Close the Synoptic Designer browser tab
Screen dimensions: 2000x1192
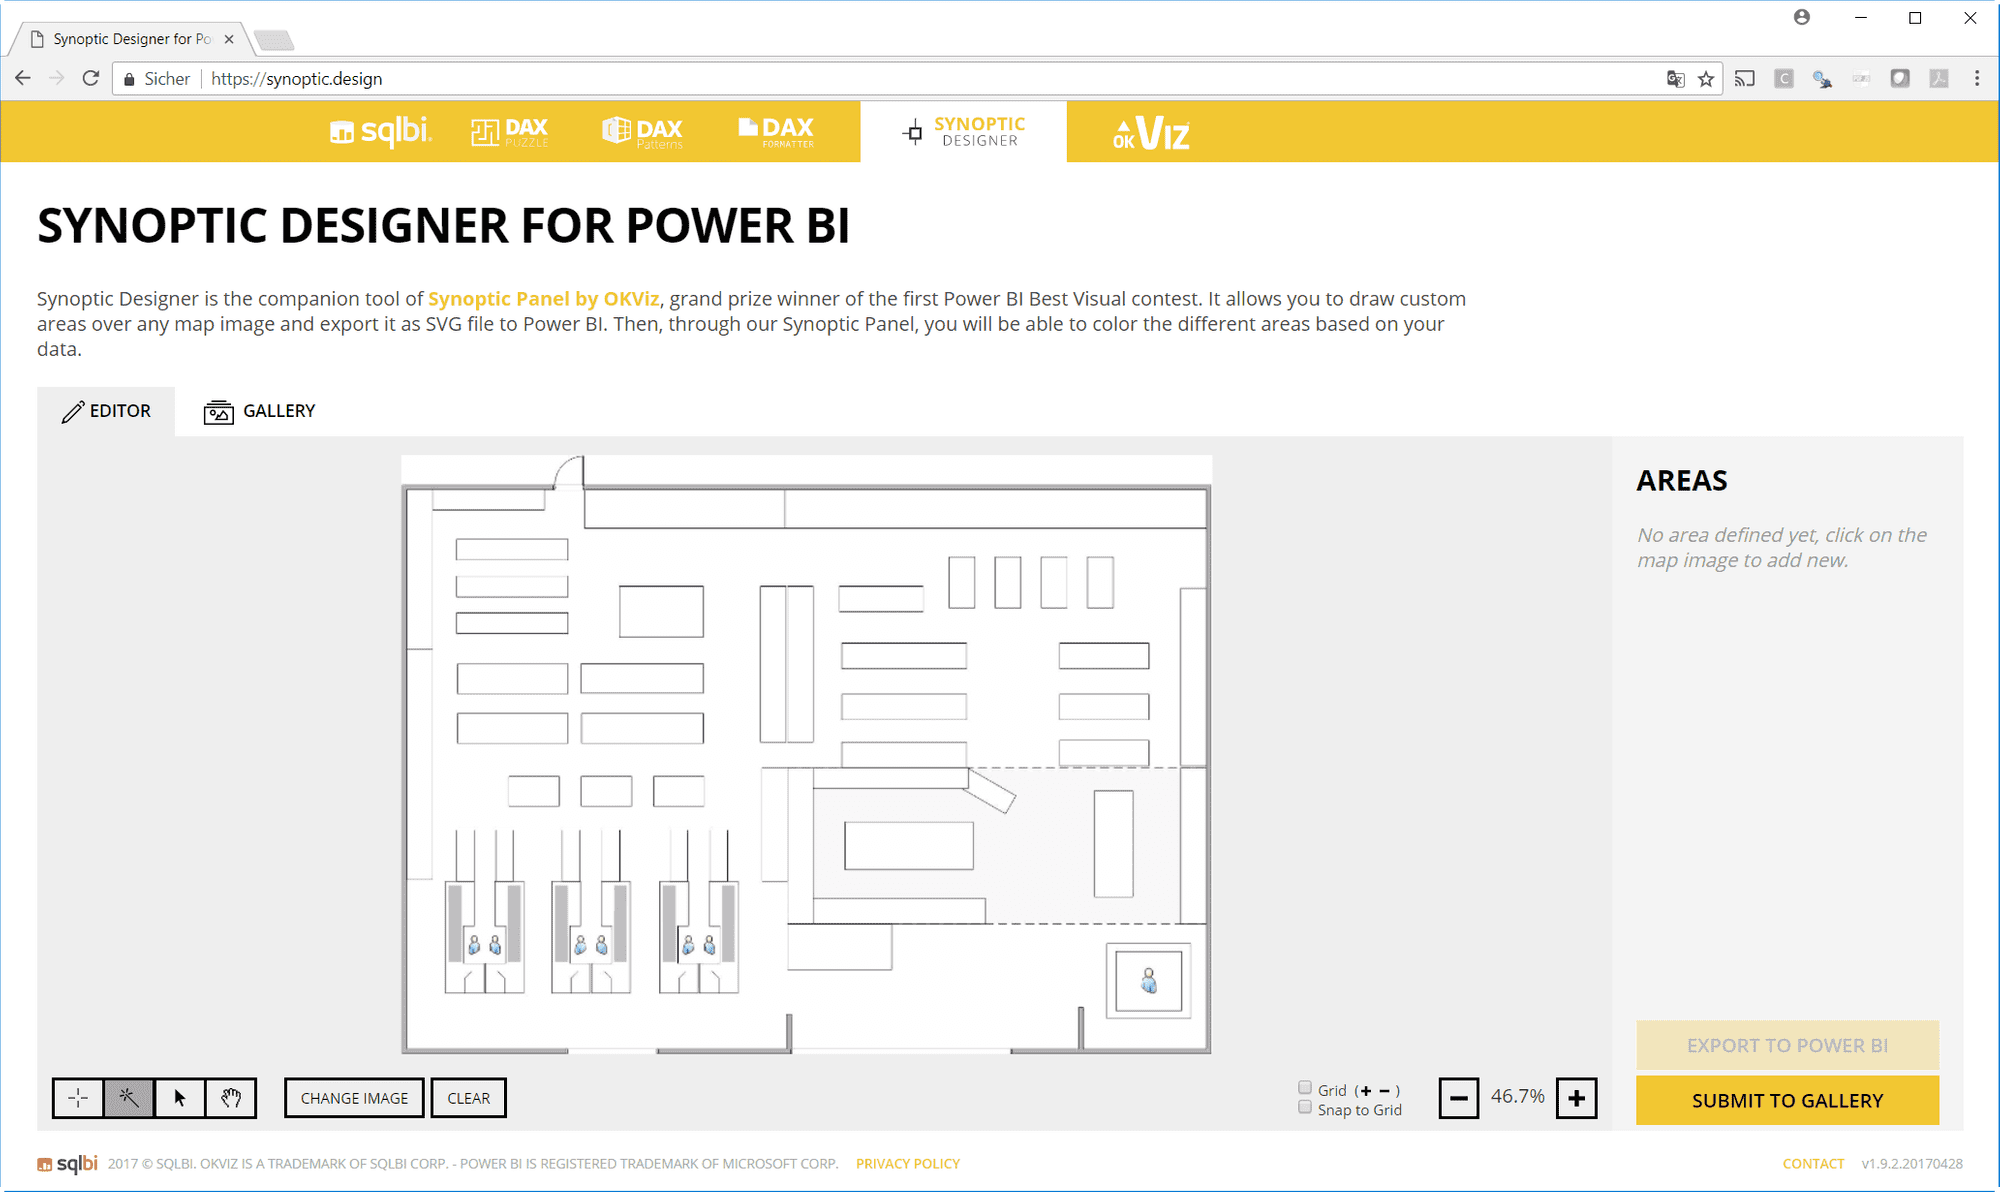tap(229, 39)
